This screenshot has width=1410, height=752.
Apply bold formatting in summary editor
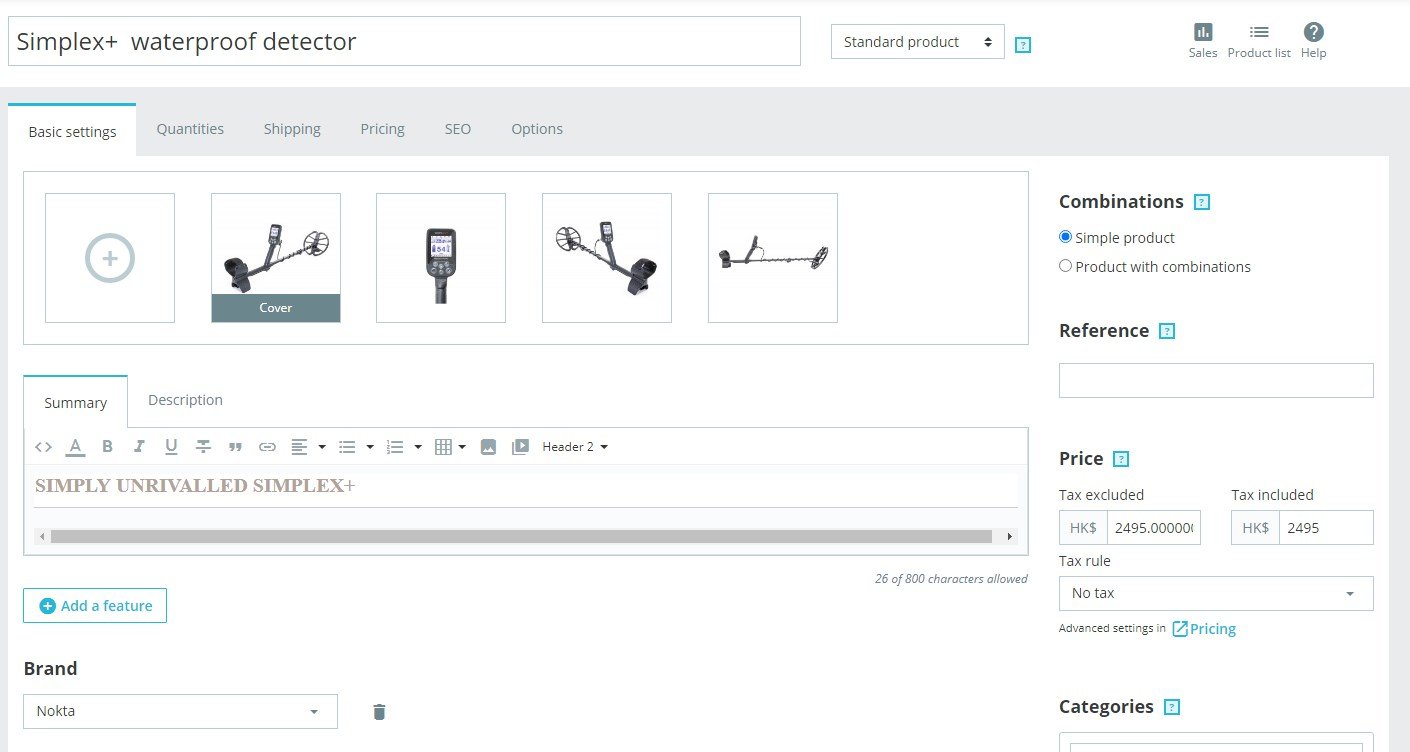[107, 447]
